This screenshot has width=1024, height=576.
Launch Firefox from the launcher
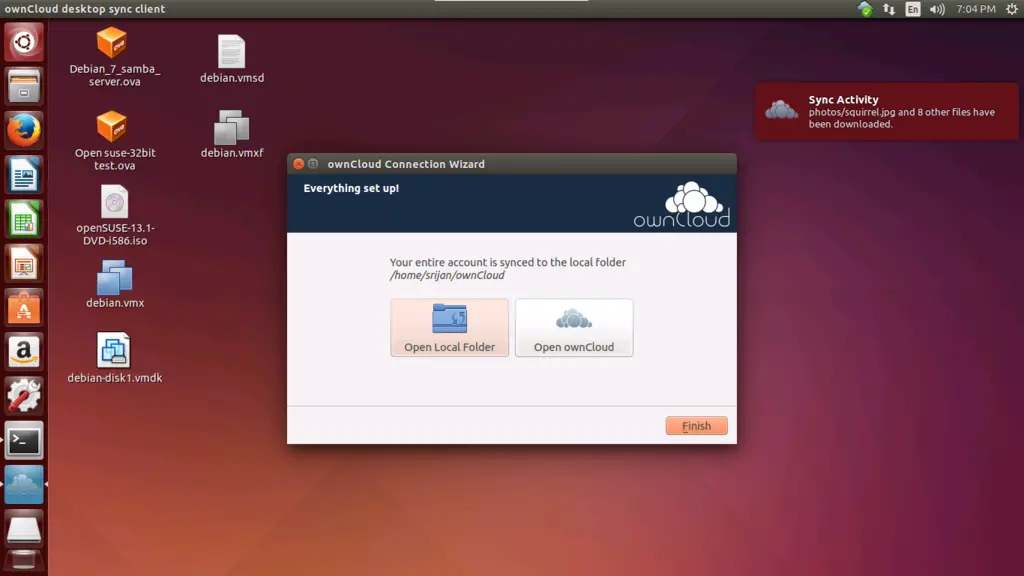pos(24,130)
